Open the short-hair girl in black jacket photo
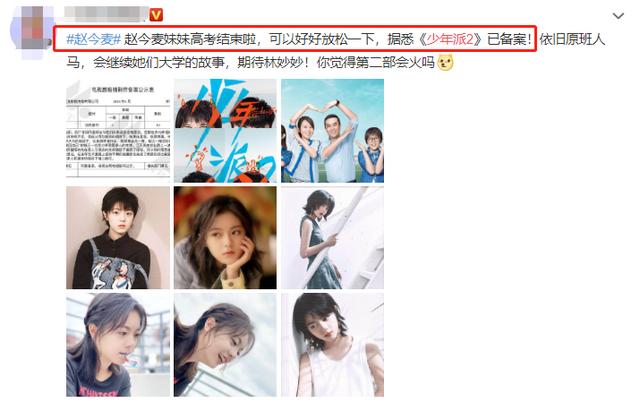This screenshot has height=403, width=640. 118,238
